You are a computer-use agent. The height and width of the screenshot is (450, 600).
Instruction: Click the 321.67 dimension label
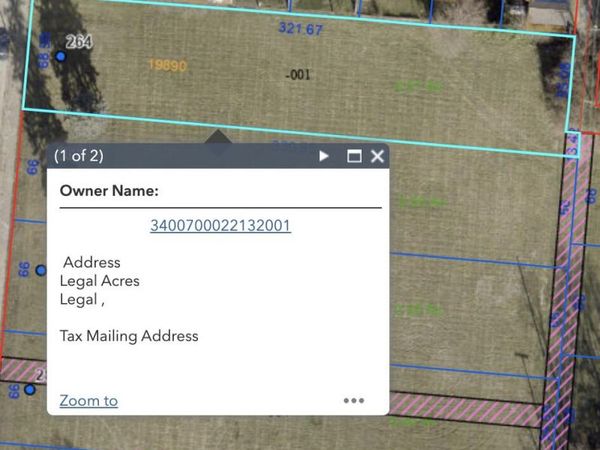click(300, 29)
